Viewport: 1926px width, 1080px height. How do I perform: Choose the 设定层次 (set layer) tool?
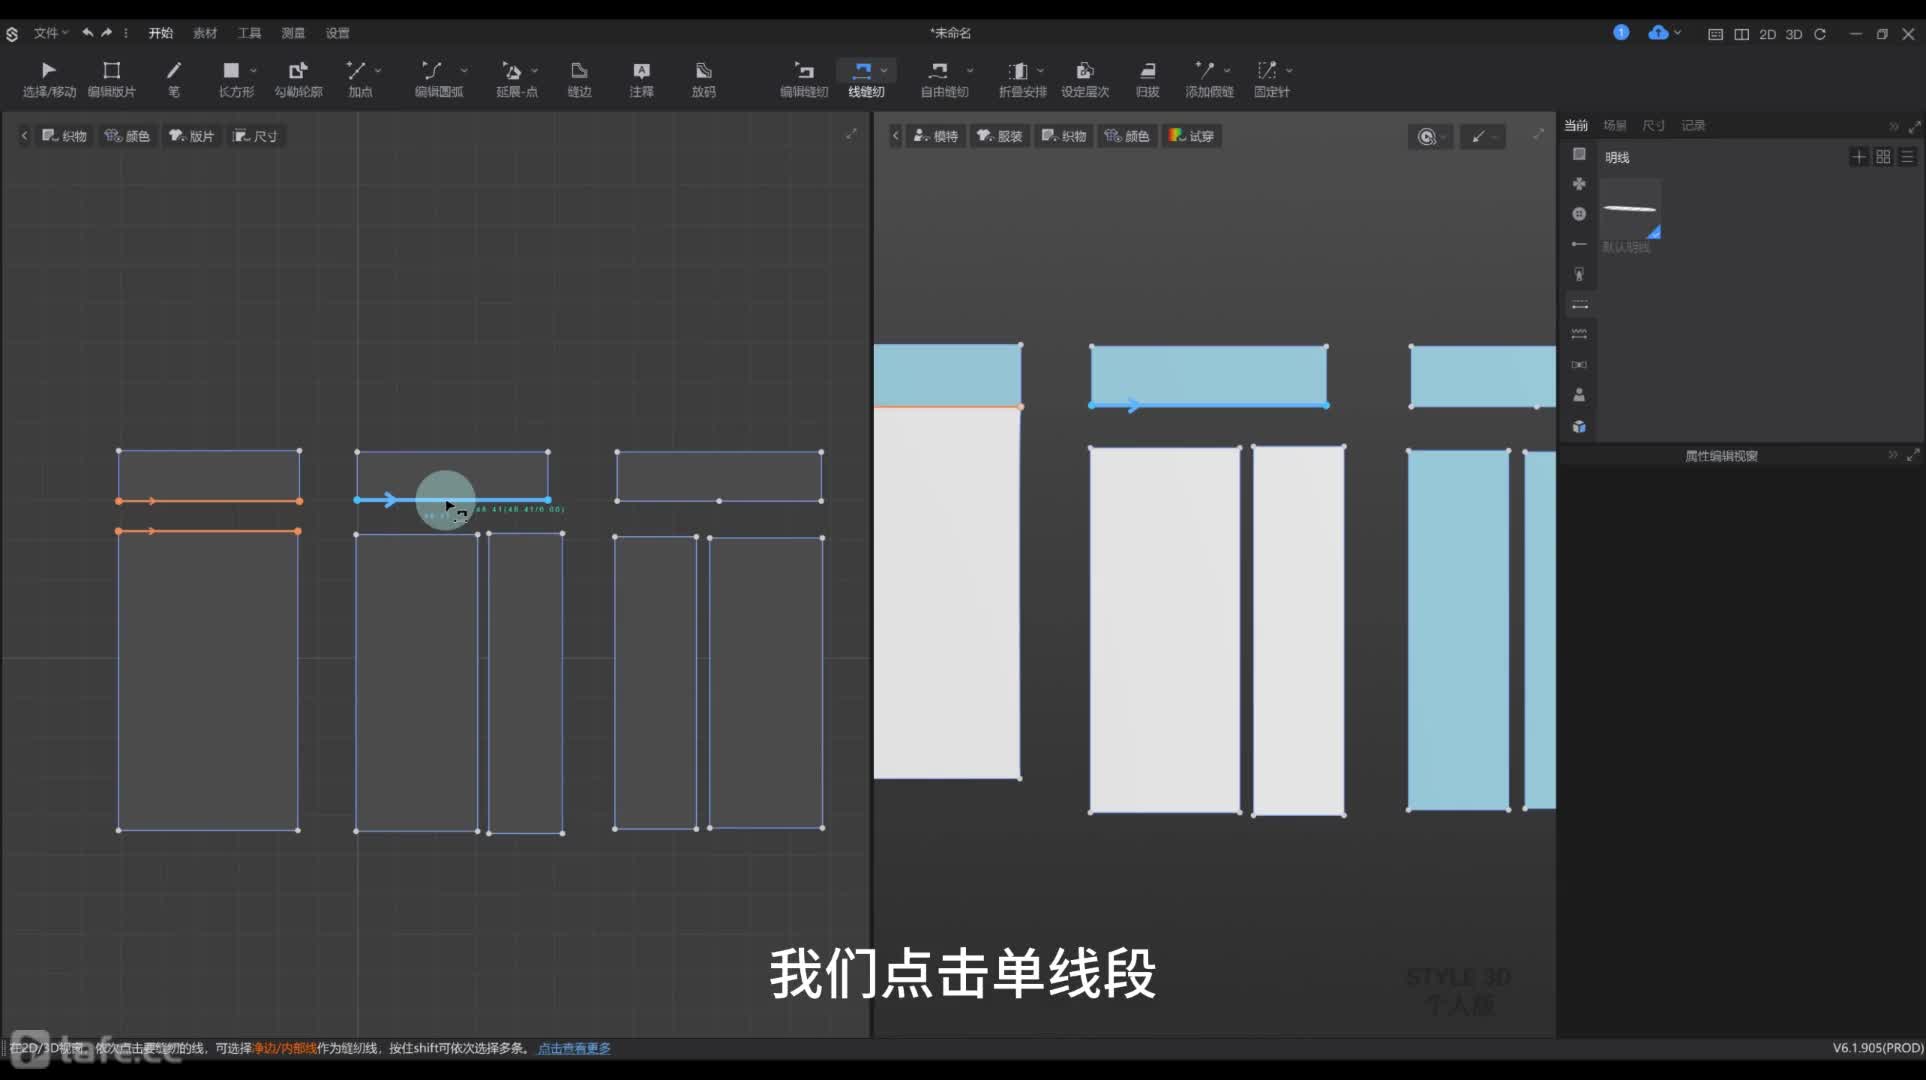pos(1085,79)
